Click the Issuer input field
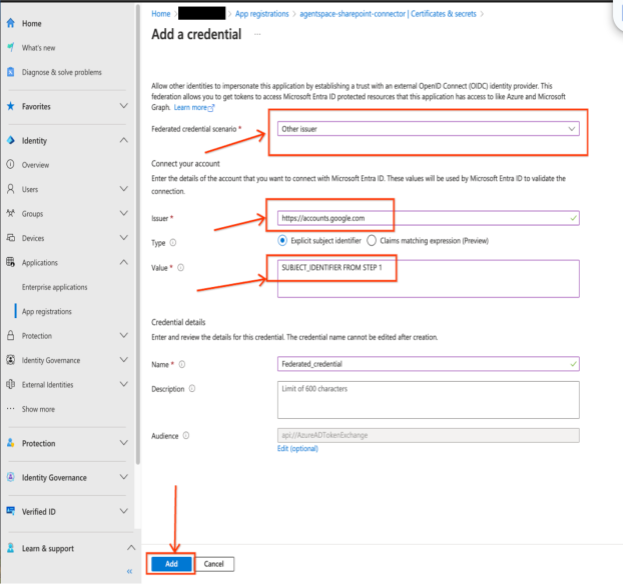 [428, 217]
